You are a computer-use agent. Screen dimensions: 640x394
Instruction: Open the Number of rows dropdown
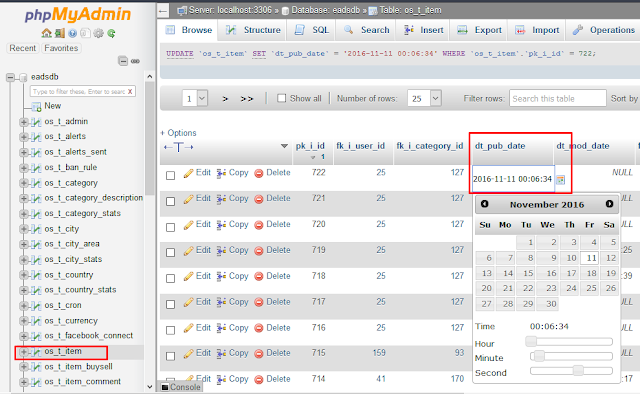tap(424, 98)
